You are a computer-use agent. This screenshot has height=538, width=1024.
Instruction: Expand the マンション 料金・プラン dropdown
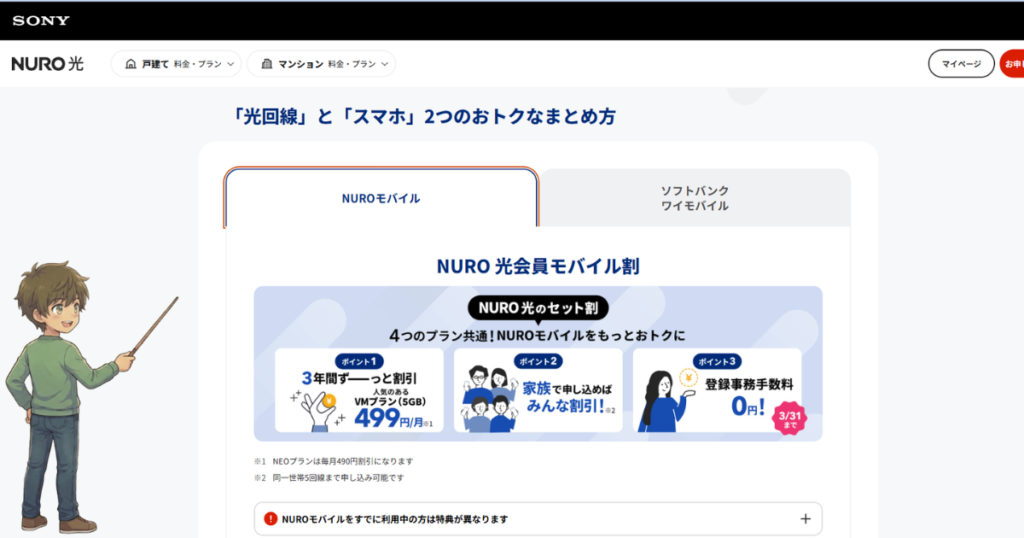click(x=321, y=64)
